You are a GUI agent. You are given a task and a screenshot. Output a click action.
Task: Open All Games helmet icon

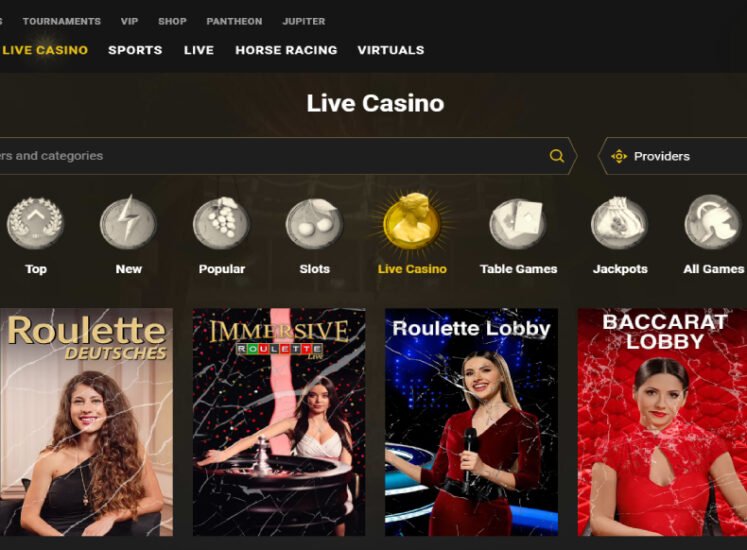[x=713, y=223]
